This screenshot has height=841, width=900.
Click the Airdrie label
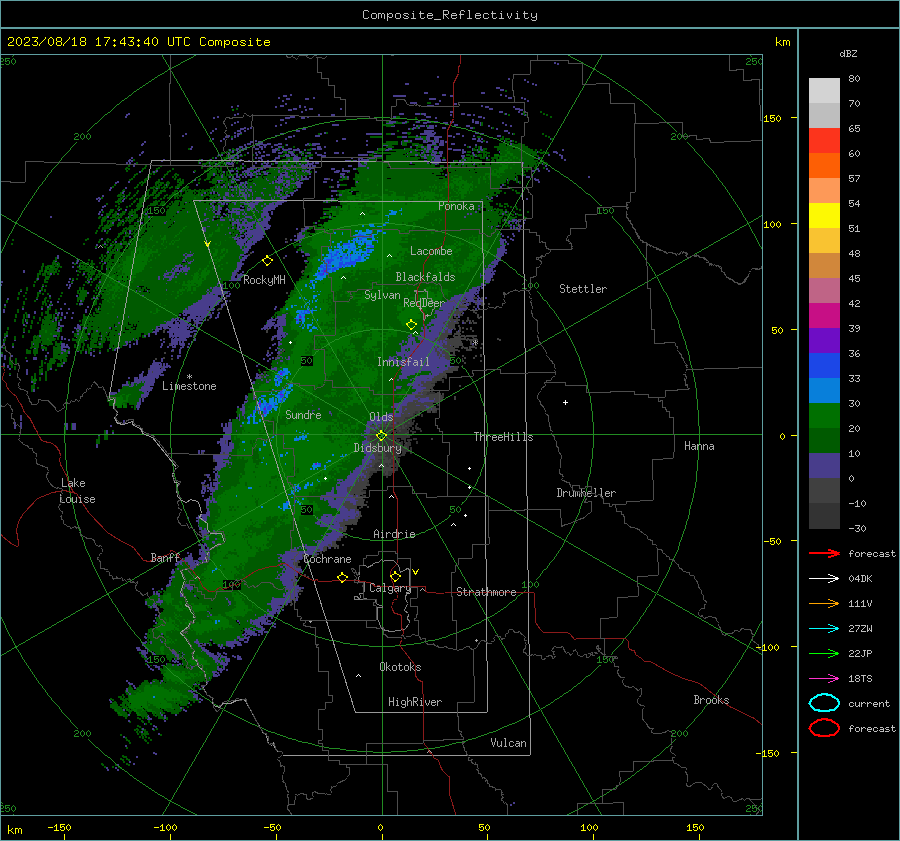[x=394, y=534]
